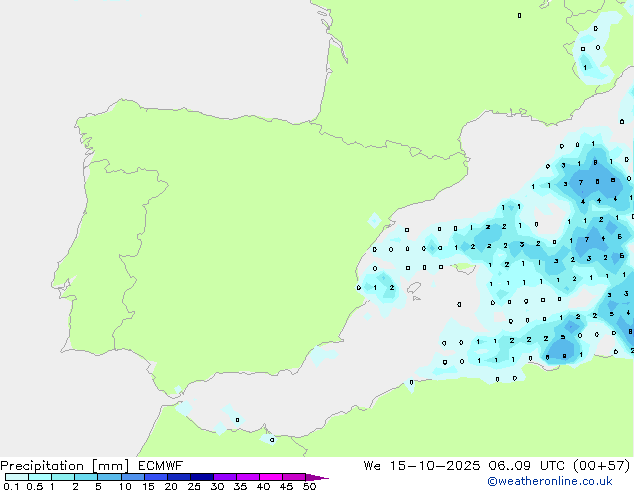
Task: Pick the 5–10 mm legend color box
Action: point(109,477)
